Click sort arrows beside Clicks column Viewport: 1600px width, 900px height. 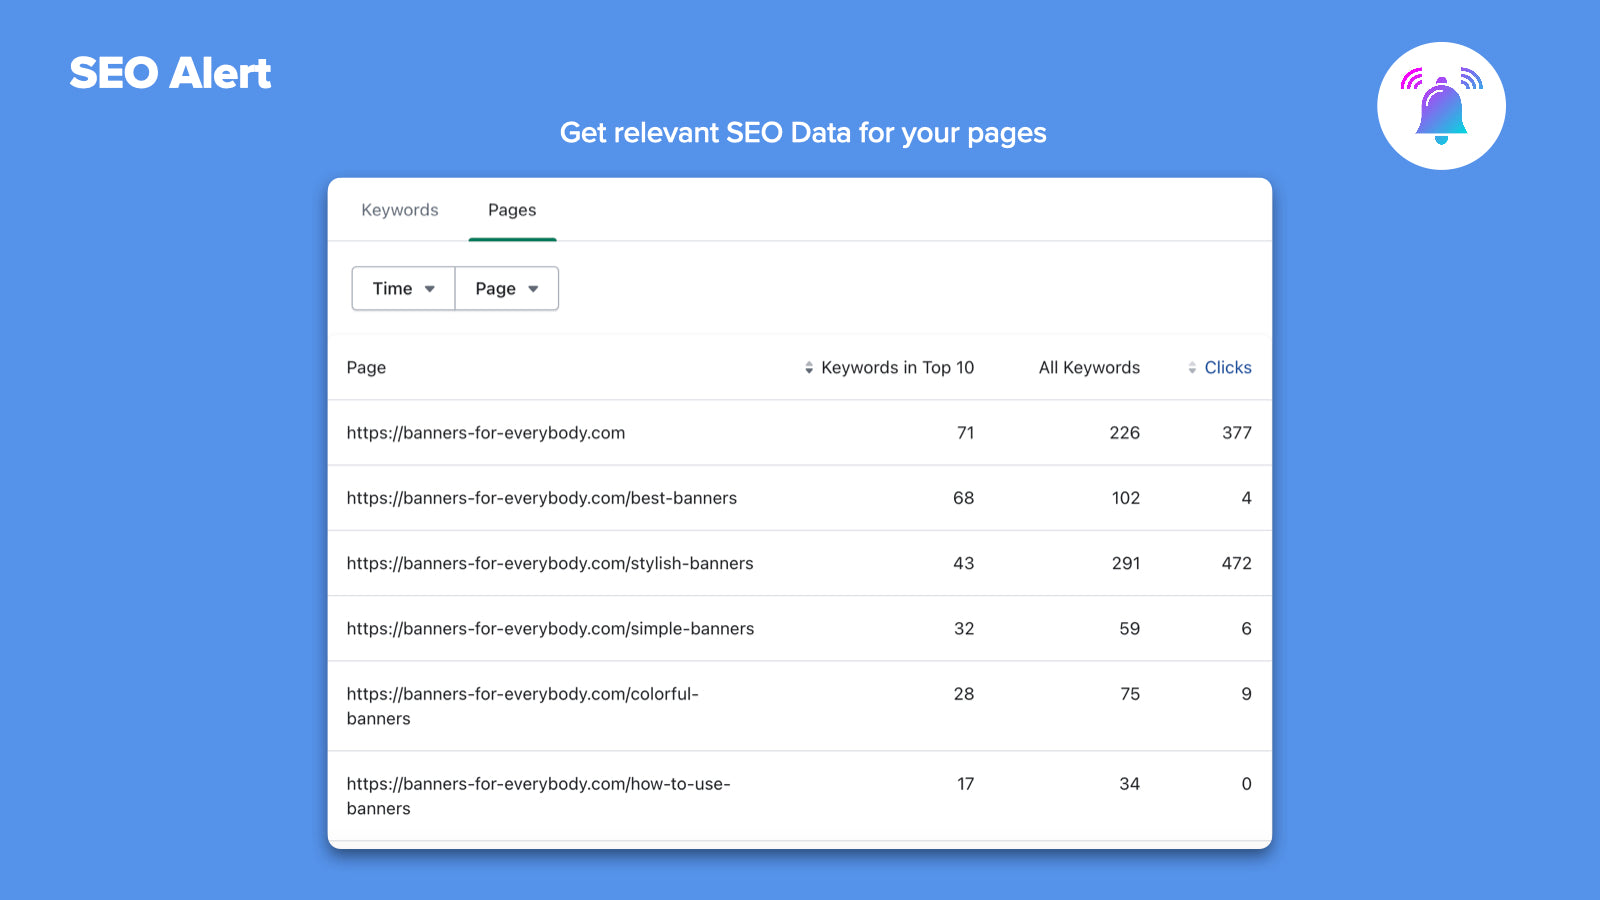[1192, 368]
